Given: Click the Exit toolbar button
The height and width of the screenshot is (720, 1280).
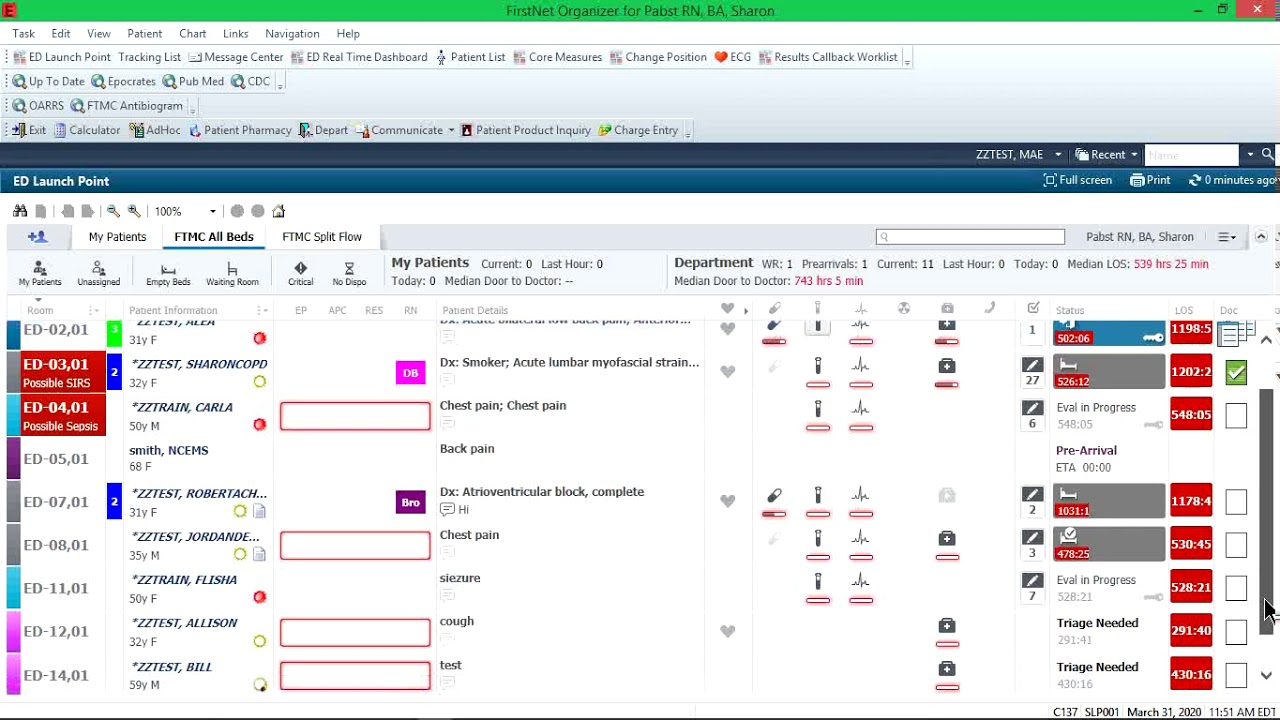Looking at the screenshot, I should pyautogui.click(x=29, y=130).
